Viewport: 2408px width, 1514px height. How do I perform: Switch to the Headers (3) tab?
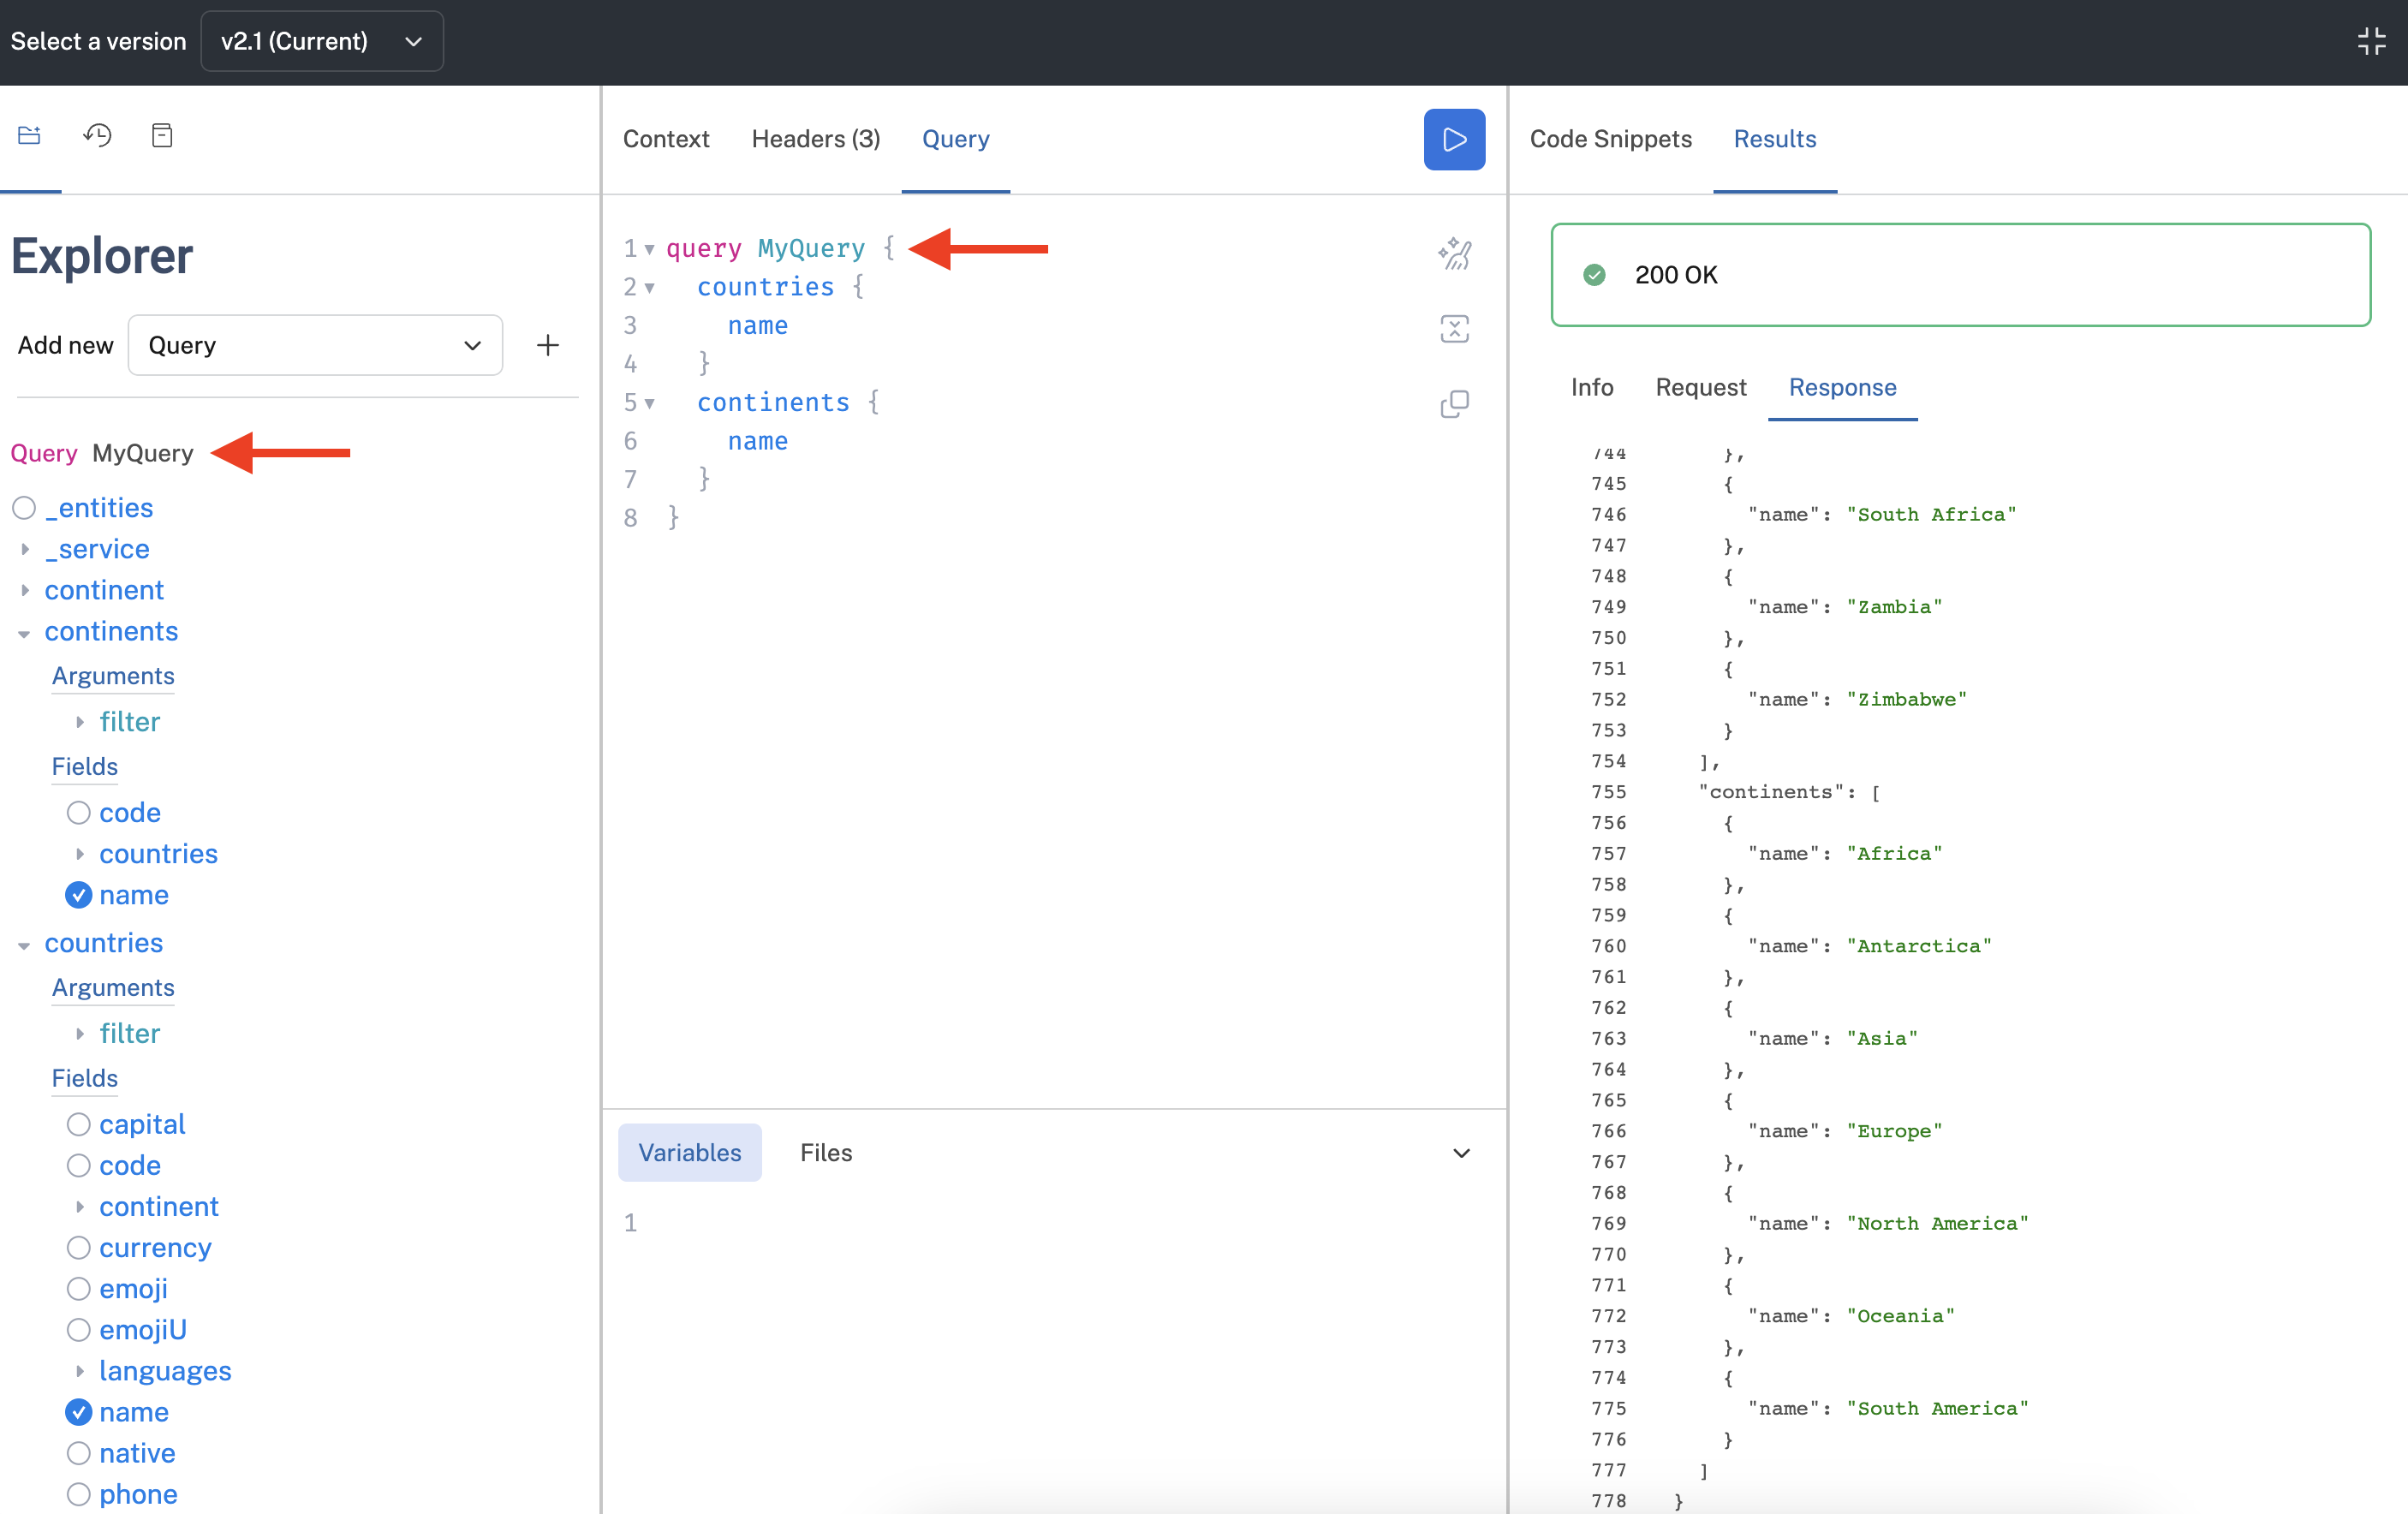click(814, 138)
